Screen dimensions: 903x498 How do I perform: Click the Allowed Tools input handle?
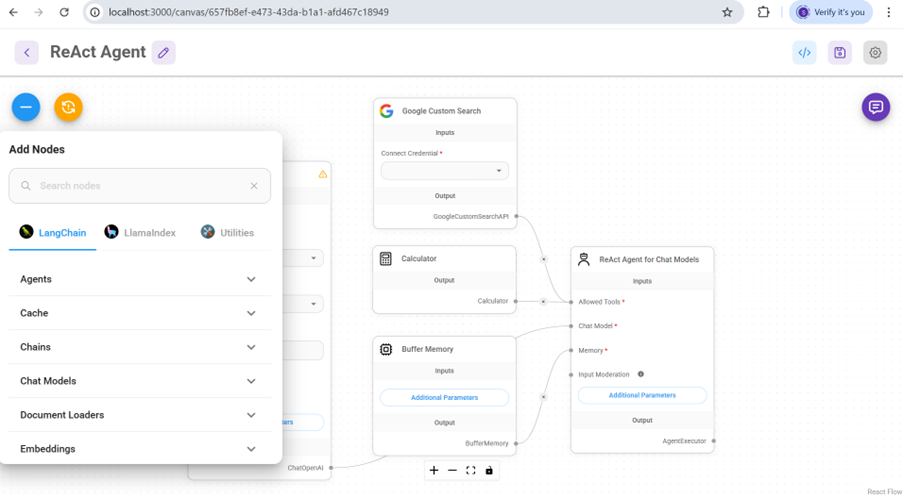coord(571,302)
